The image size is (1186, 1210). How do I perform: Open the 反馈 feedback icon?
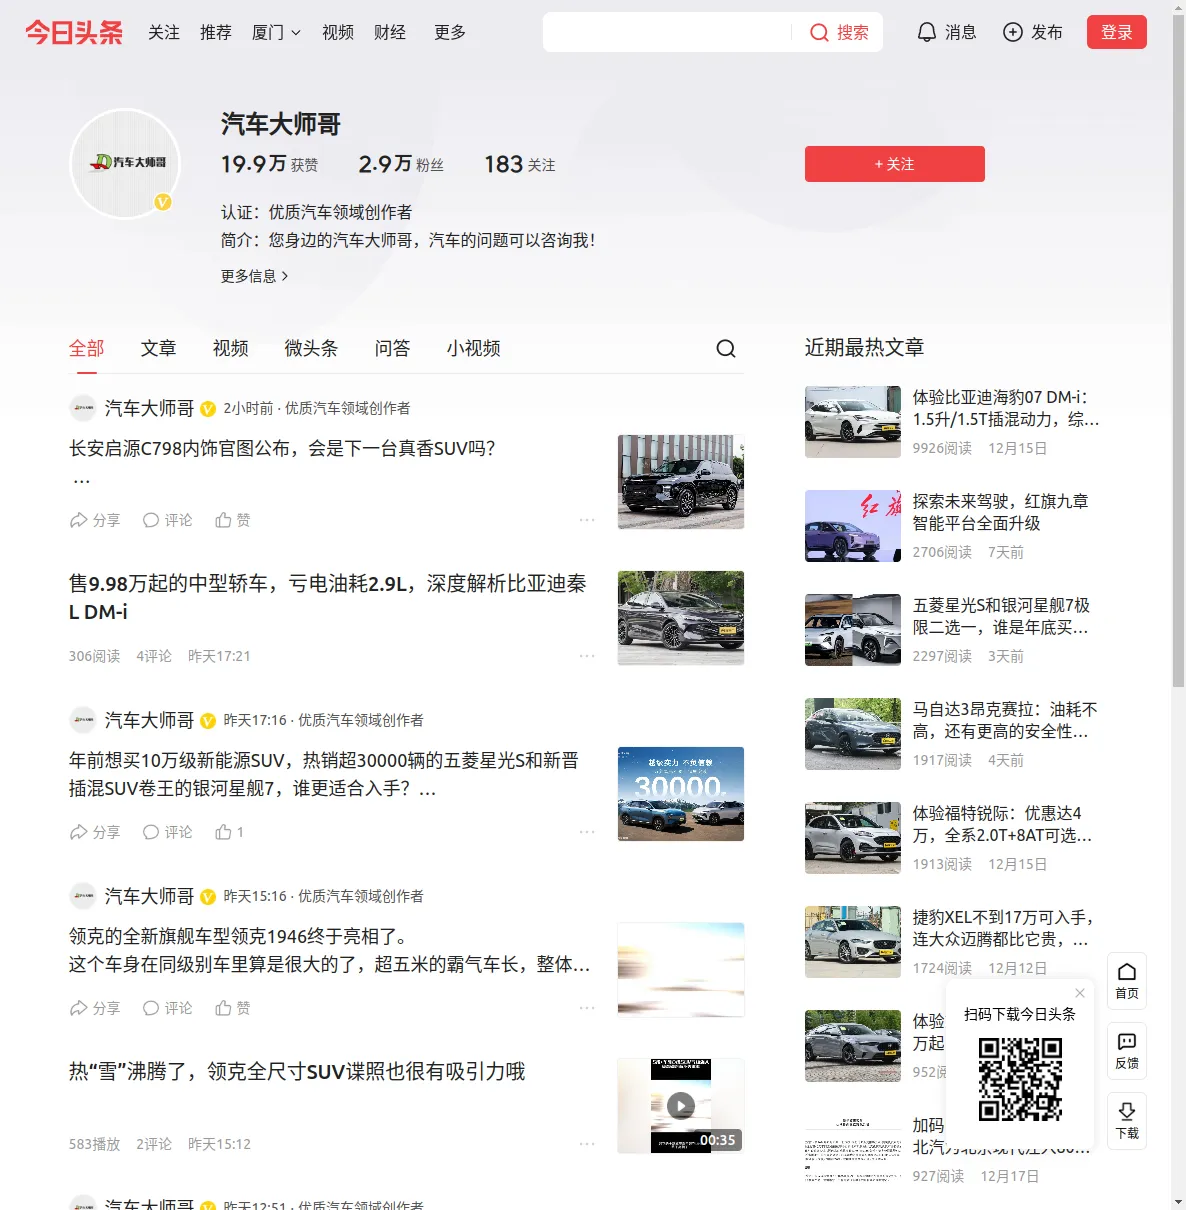(x=1127, y=1051)
